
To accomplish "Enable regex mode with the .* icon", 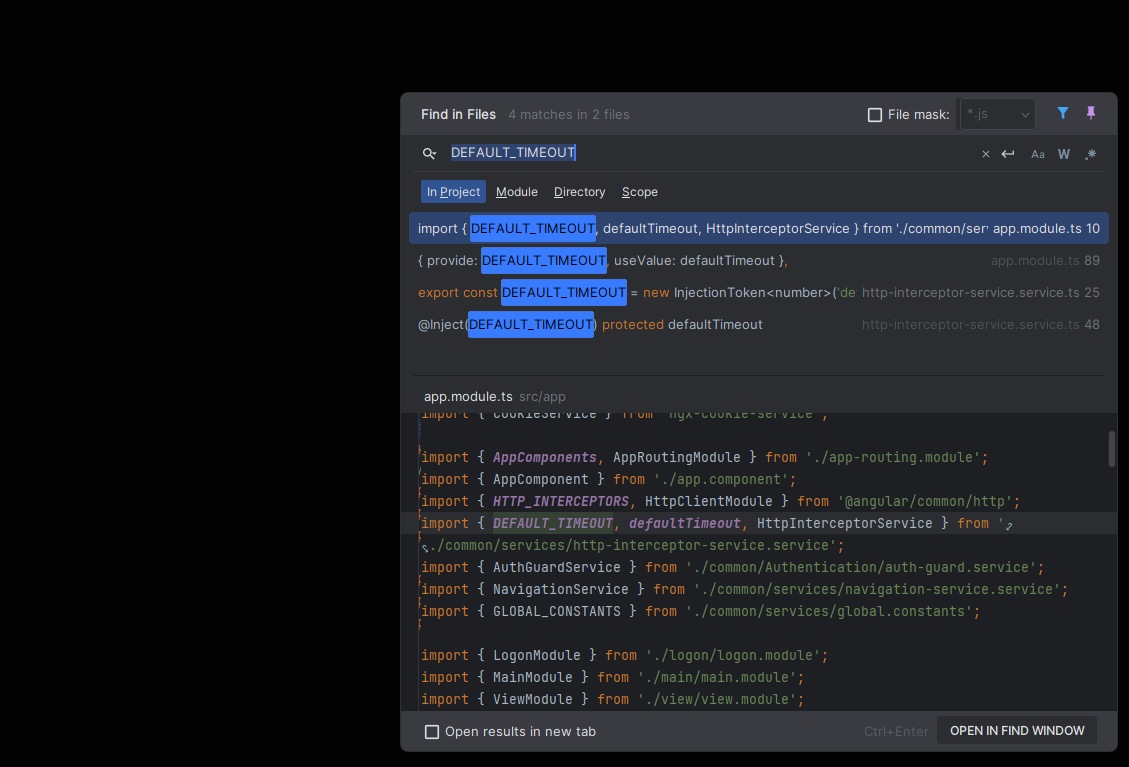I will click(1090, 153).
